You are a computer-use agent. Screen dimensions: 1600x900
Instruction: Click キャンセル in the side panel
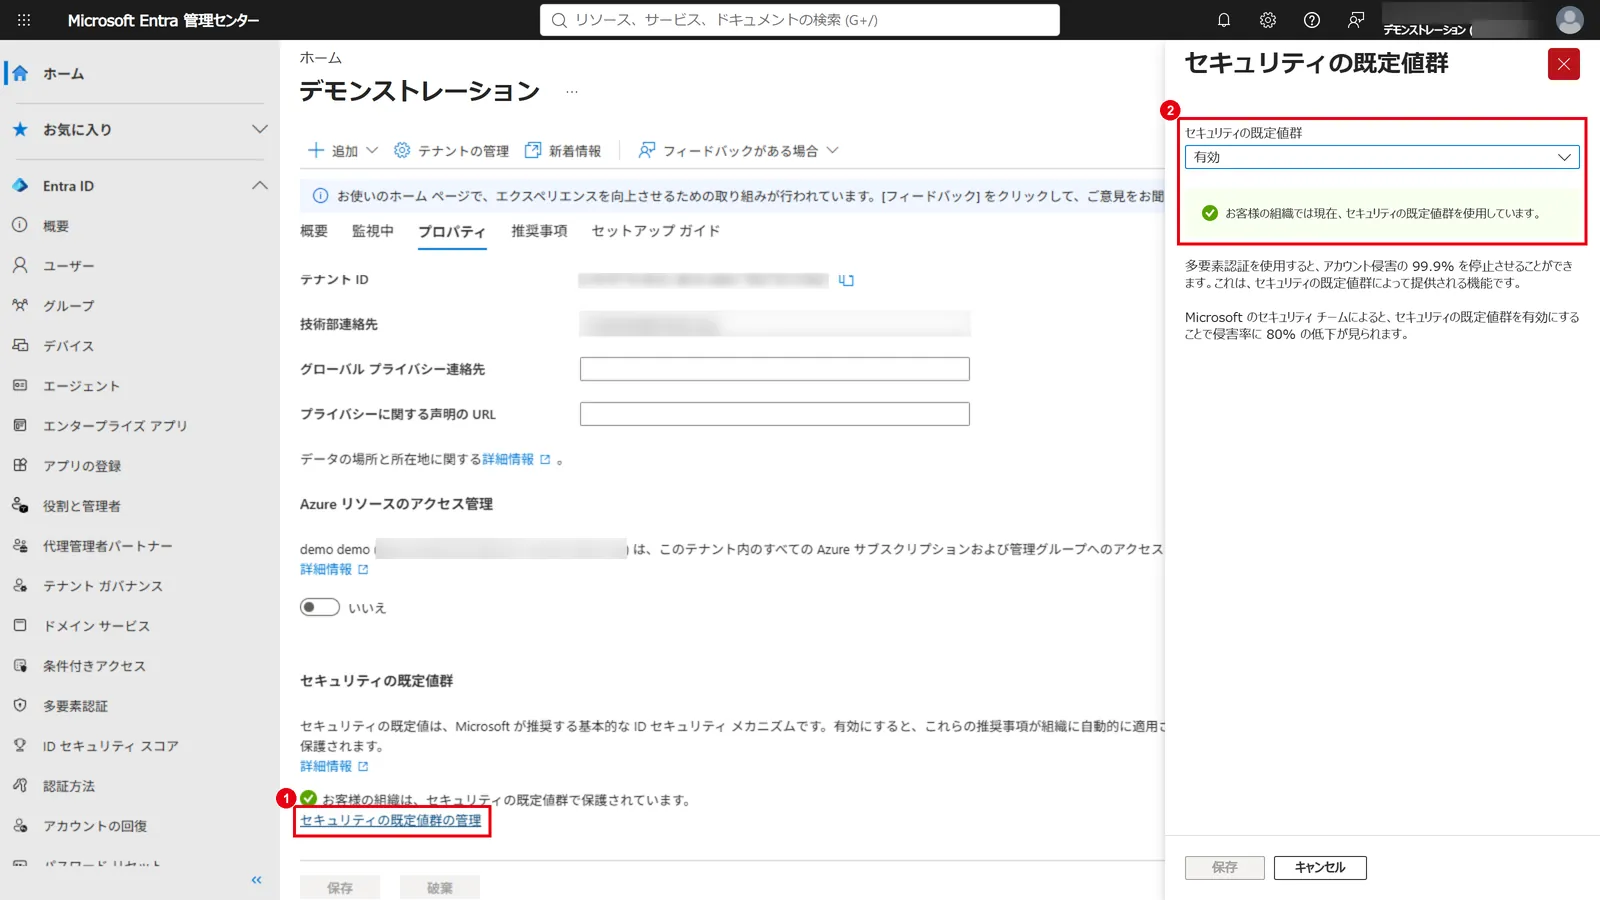click(1320, 867)
